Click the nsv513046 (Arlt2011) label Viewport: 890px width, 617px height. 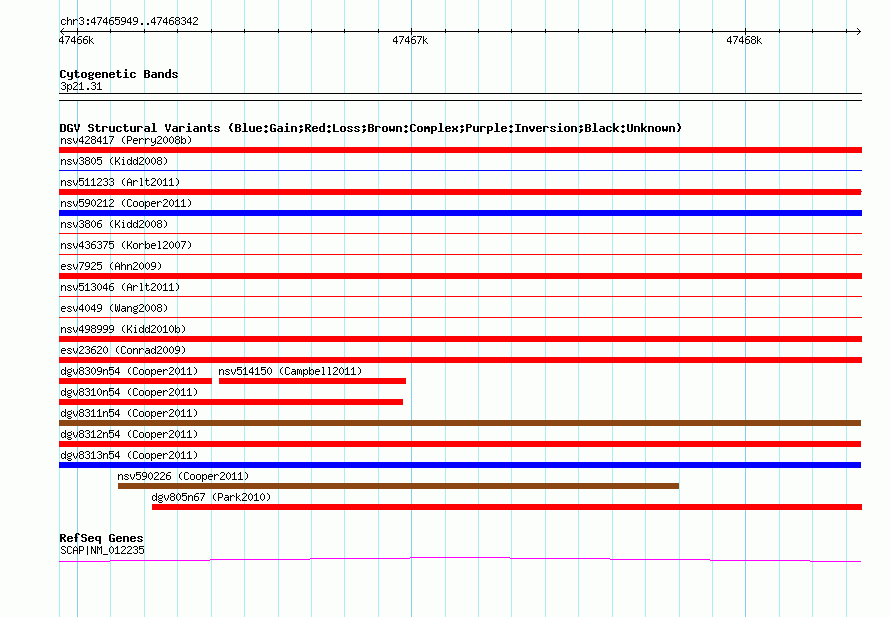tap(120, 287)
